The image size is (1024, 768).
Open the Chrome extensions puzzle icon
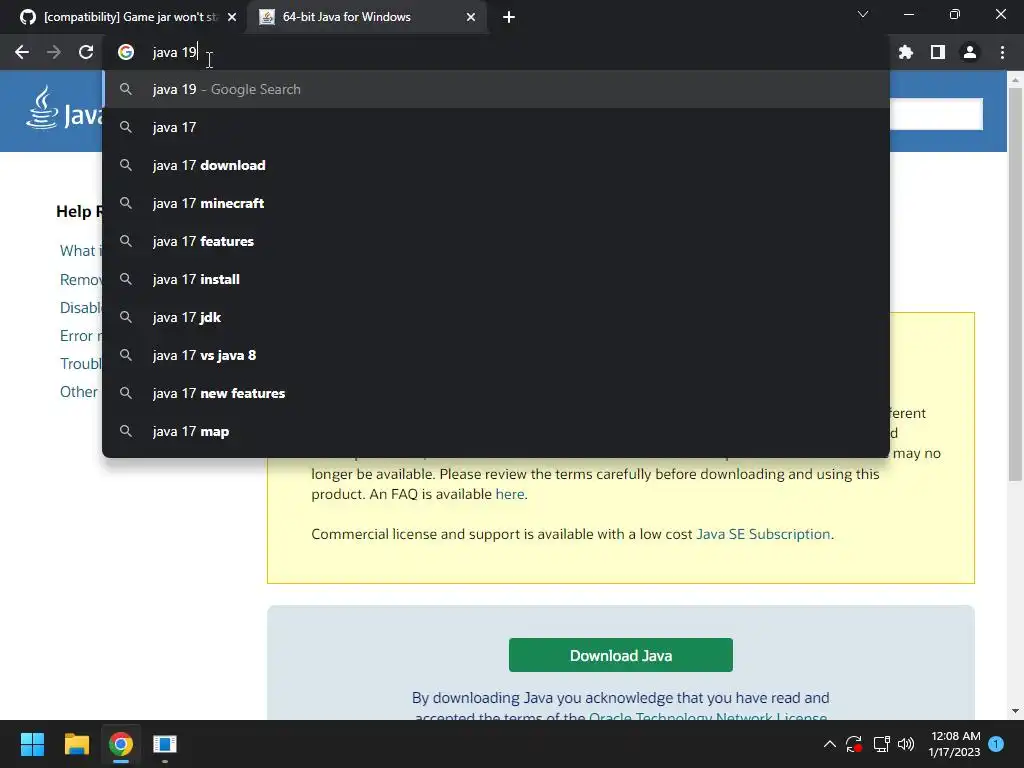click(x=905, y=52)
